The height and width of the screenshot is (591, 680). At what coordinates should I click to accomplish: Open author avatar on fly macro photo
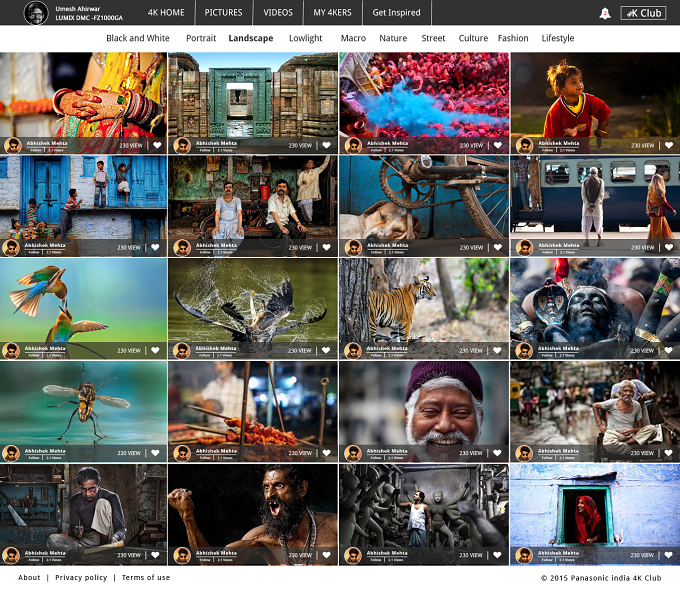pyautogui.click(x=11, y=453)
